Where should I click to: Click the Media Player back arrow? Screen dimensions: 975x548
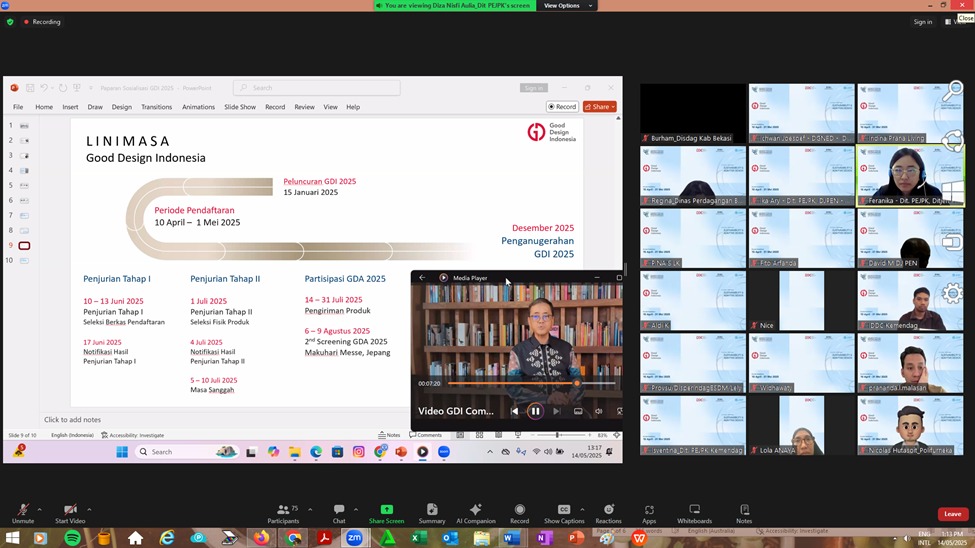422,277
